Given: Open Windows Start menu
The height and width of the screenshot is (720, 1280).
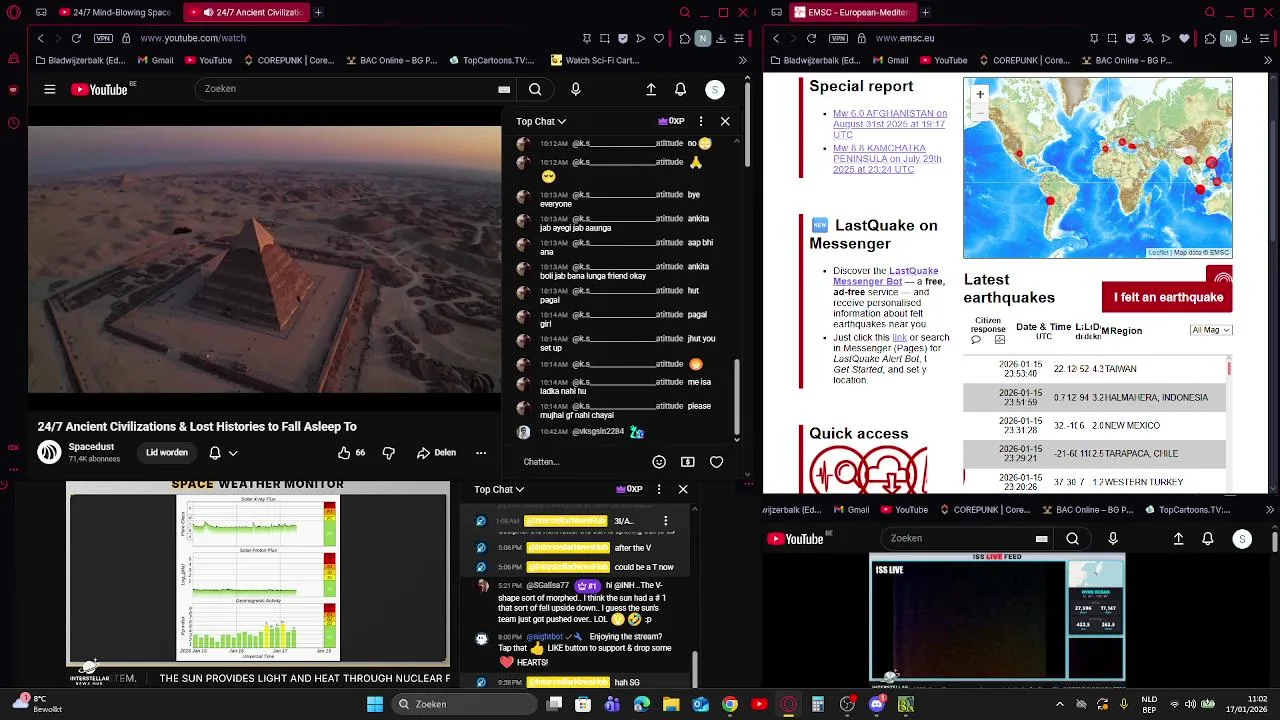Looking at the screenshot, I should coord(374,704).
